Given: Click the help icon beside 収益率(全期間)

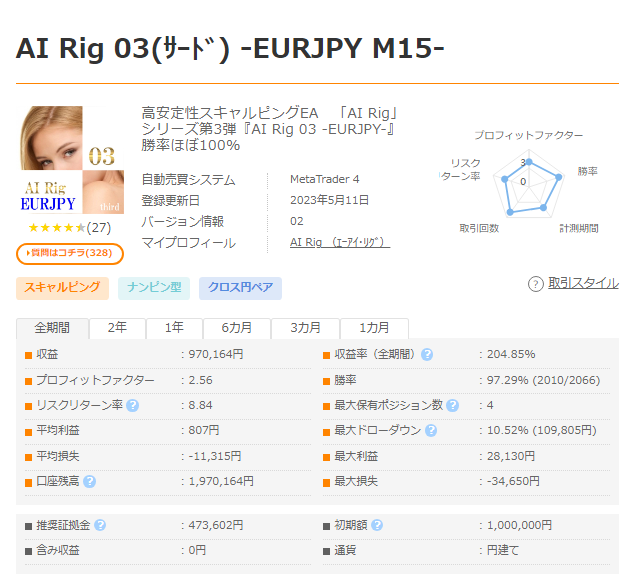Looking at the screenshot, I should click(427, 355).
